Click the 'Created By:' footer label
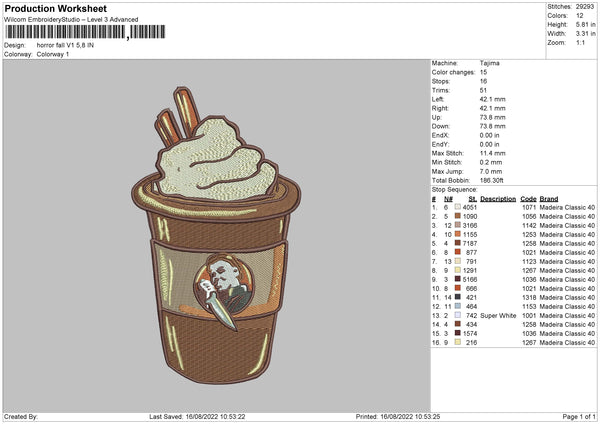The width and height of the screenshot is (600, 424). point(21,416)
